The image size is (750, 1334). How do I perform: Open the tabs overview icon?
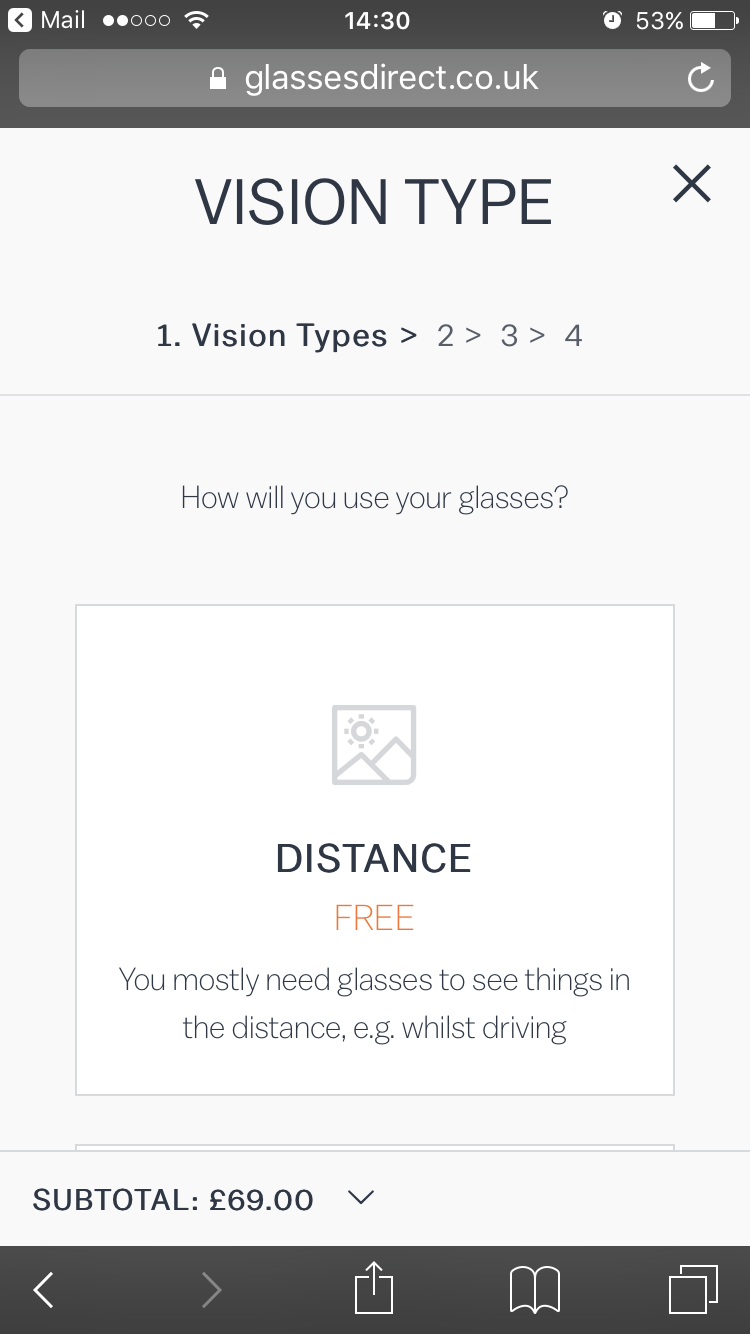692,1288
